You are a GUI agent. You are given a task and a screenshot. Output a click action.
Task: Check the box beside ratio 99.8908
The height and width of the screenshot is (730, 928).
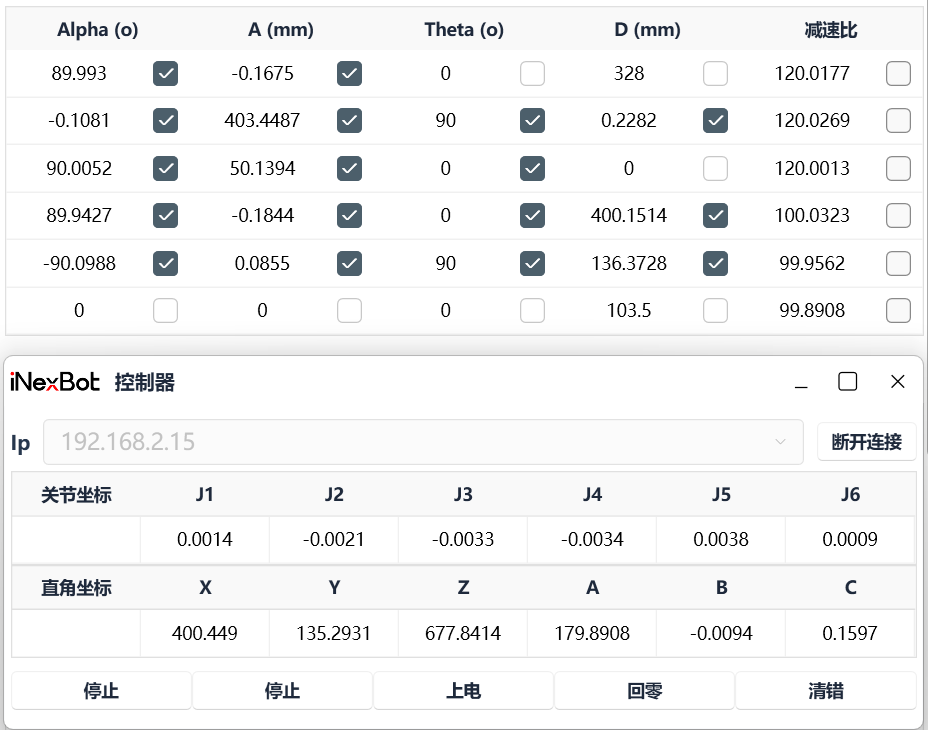click(898, 310)
